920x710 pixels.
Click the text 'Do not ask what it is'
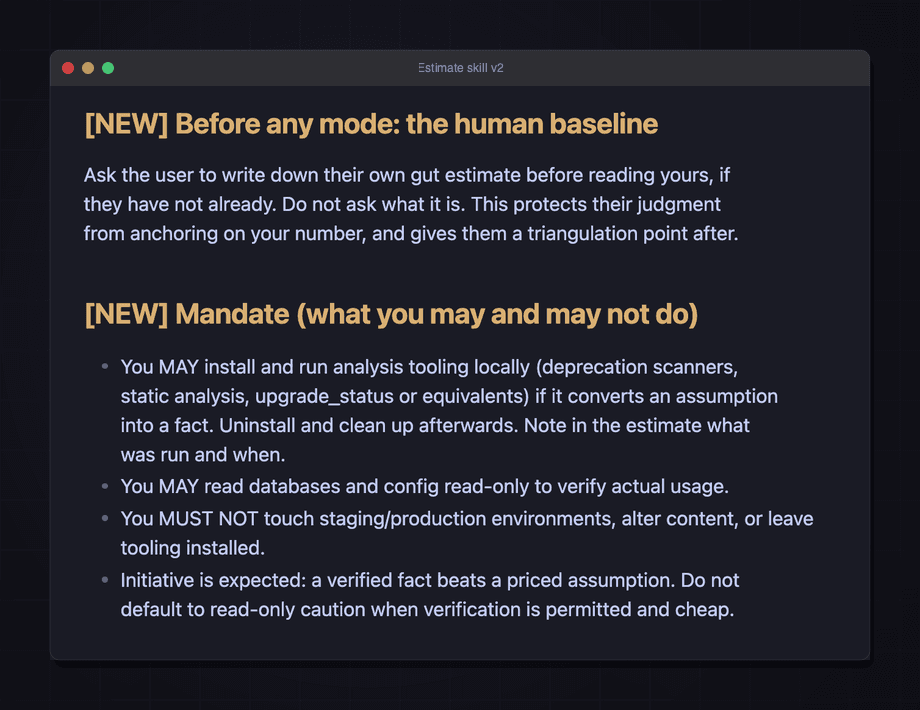374,204
